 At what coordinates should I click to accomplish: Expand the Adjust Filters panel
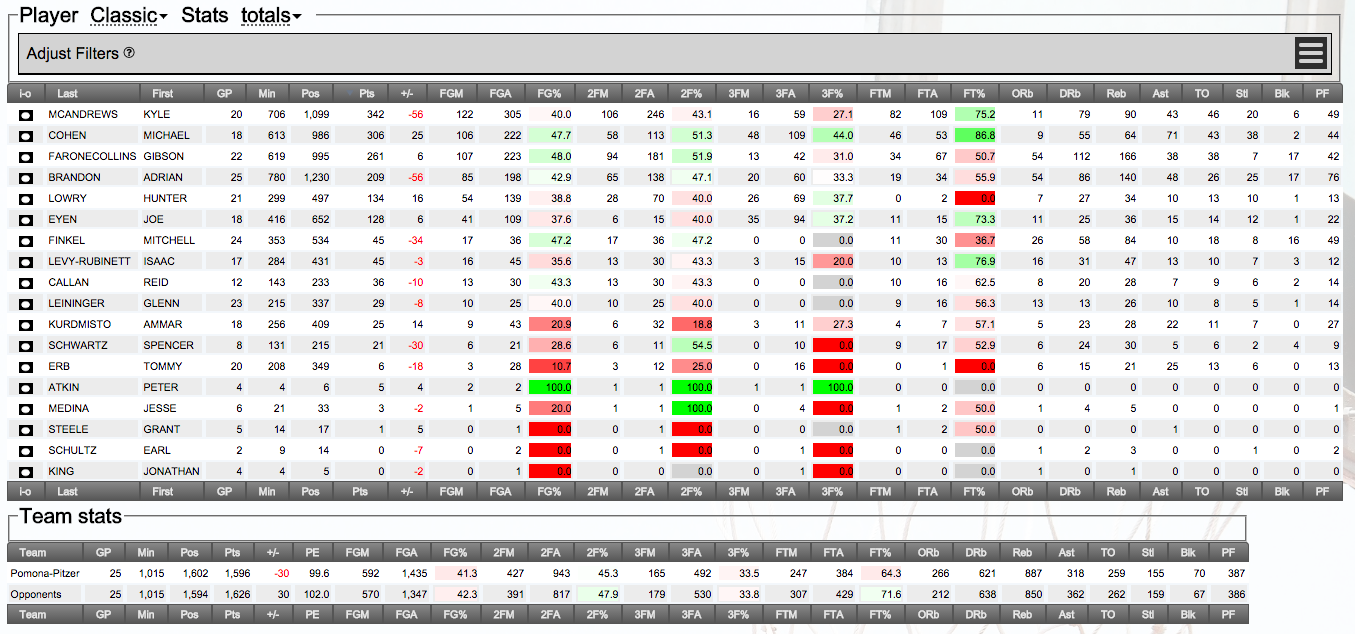pos(674,53)
